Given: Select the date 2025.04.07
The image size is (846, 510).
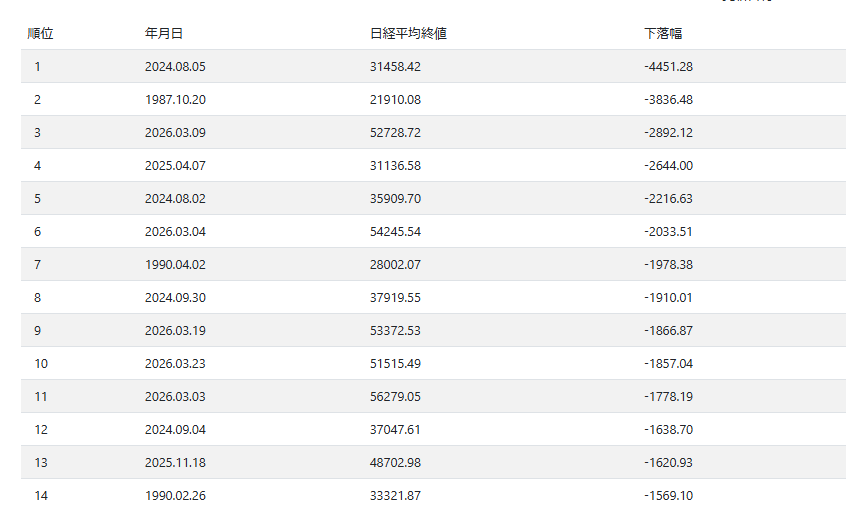Looking at the screenshot, I should click(175, 165).
